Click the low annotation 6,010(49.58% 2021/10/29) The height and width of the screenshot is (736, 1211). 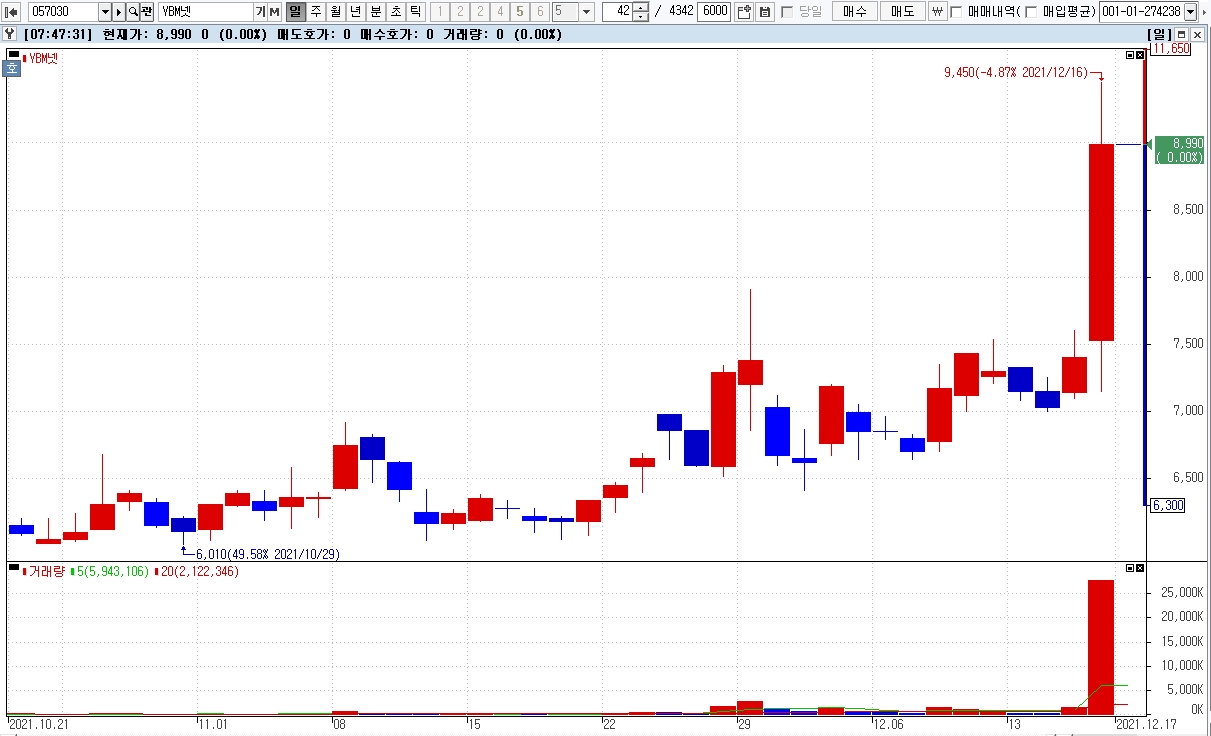(268, 554)
